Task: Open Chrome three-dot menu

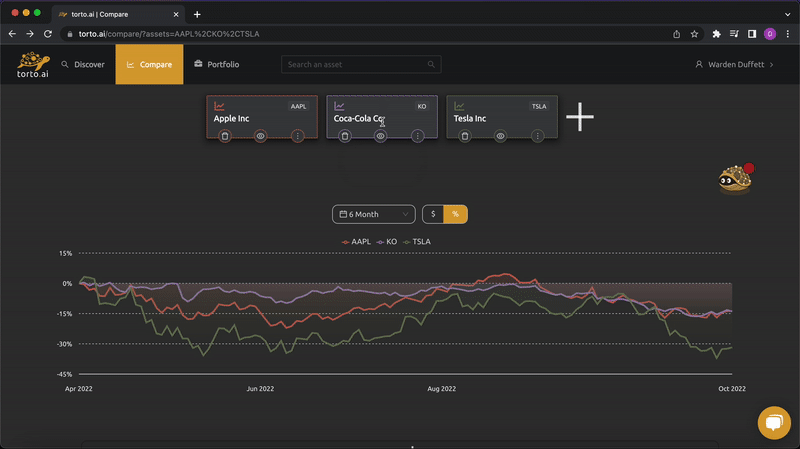Action: pyautogui.click(x=788, y=34)
